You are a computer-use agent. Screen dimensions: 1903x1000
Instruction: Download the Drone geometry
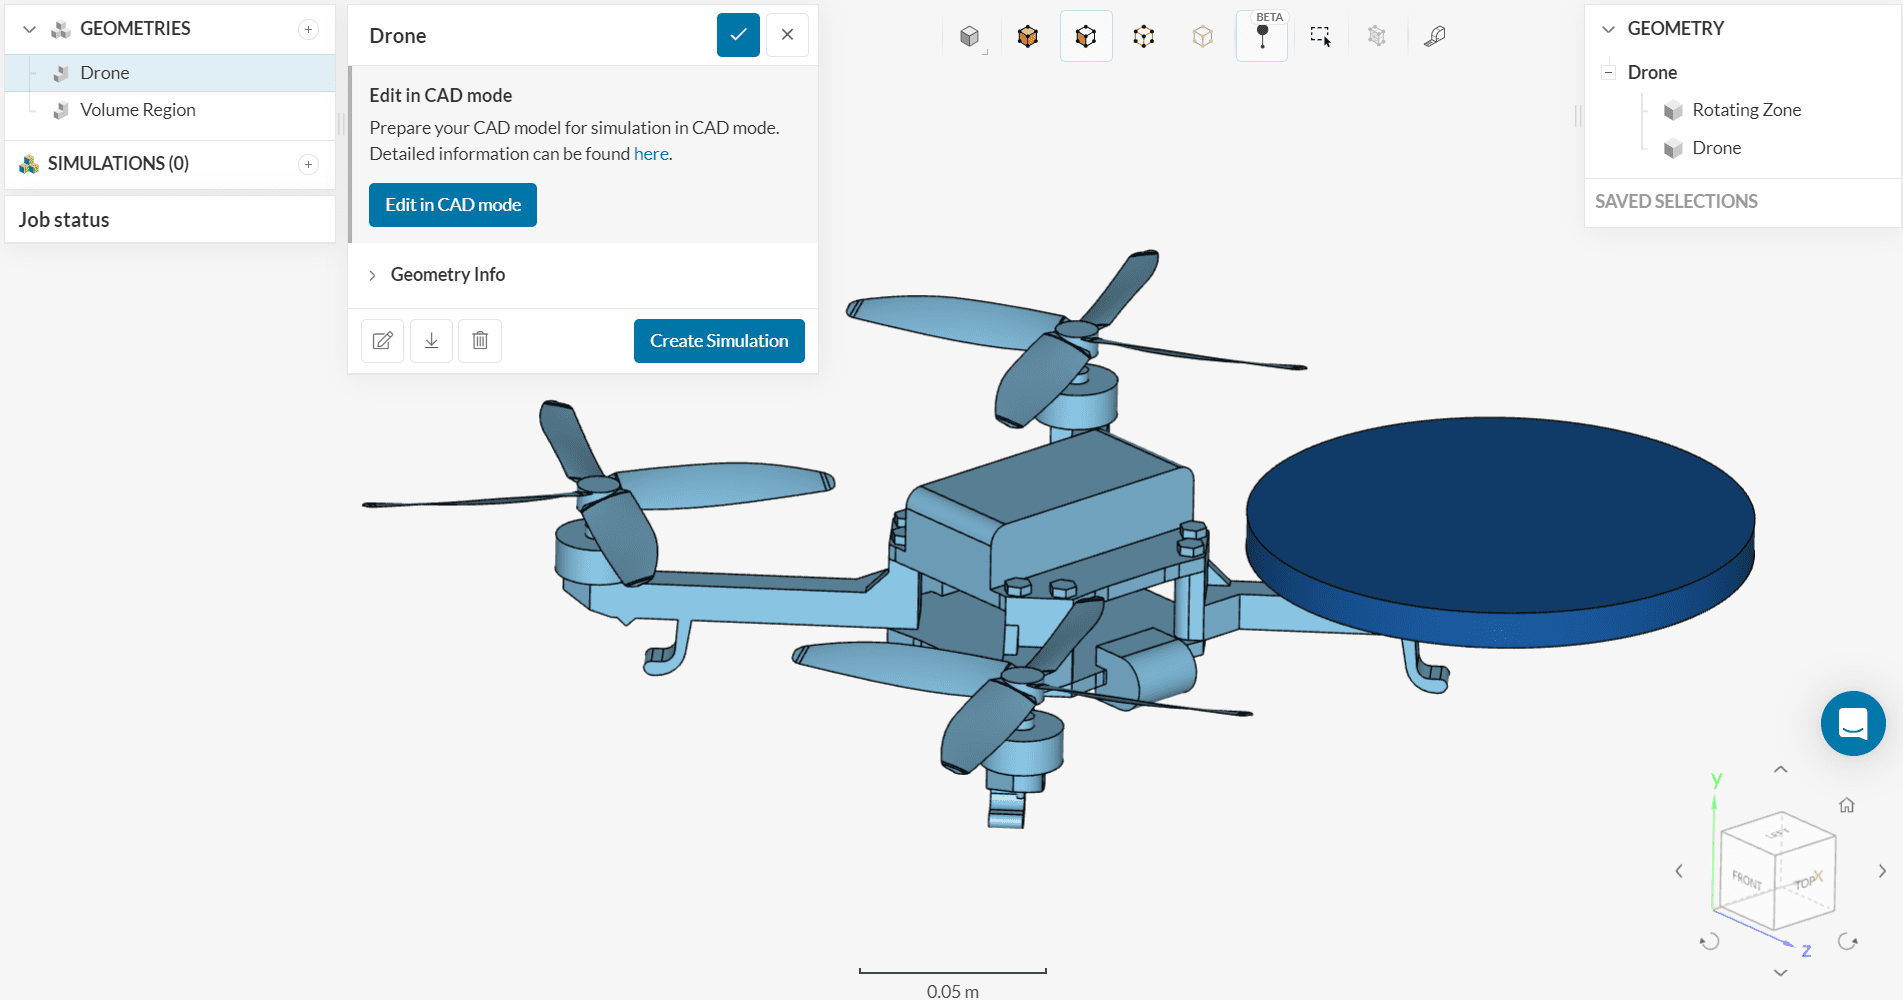[431, 341]
